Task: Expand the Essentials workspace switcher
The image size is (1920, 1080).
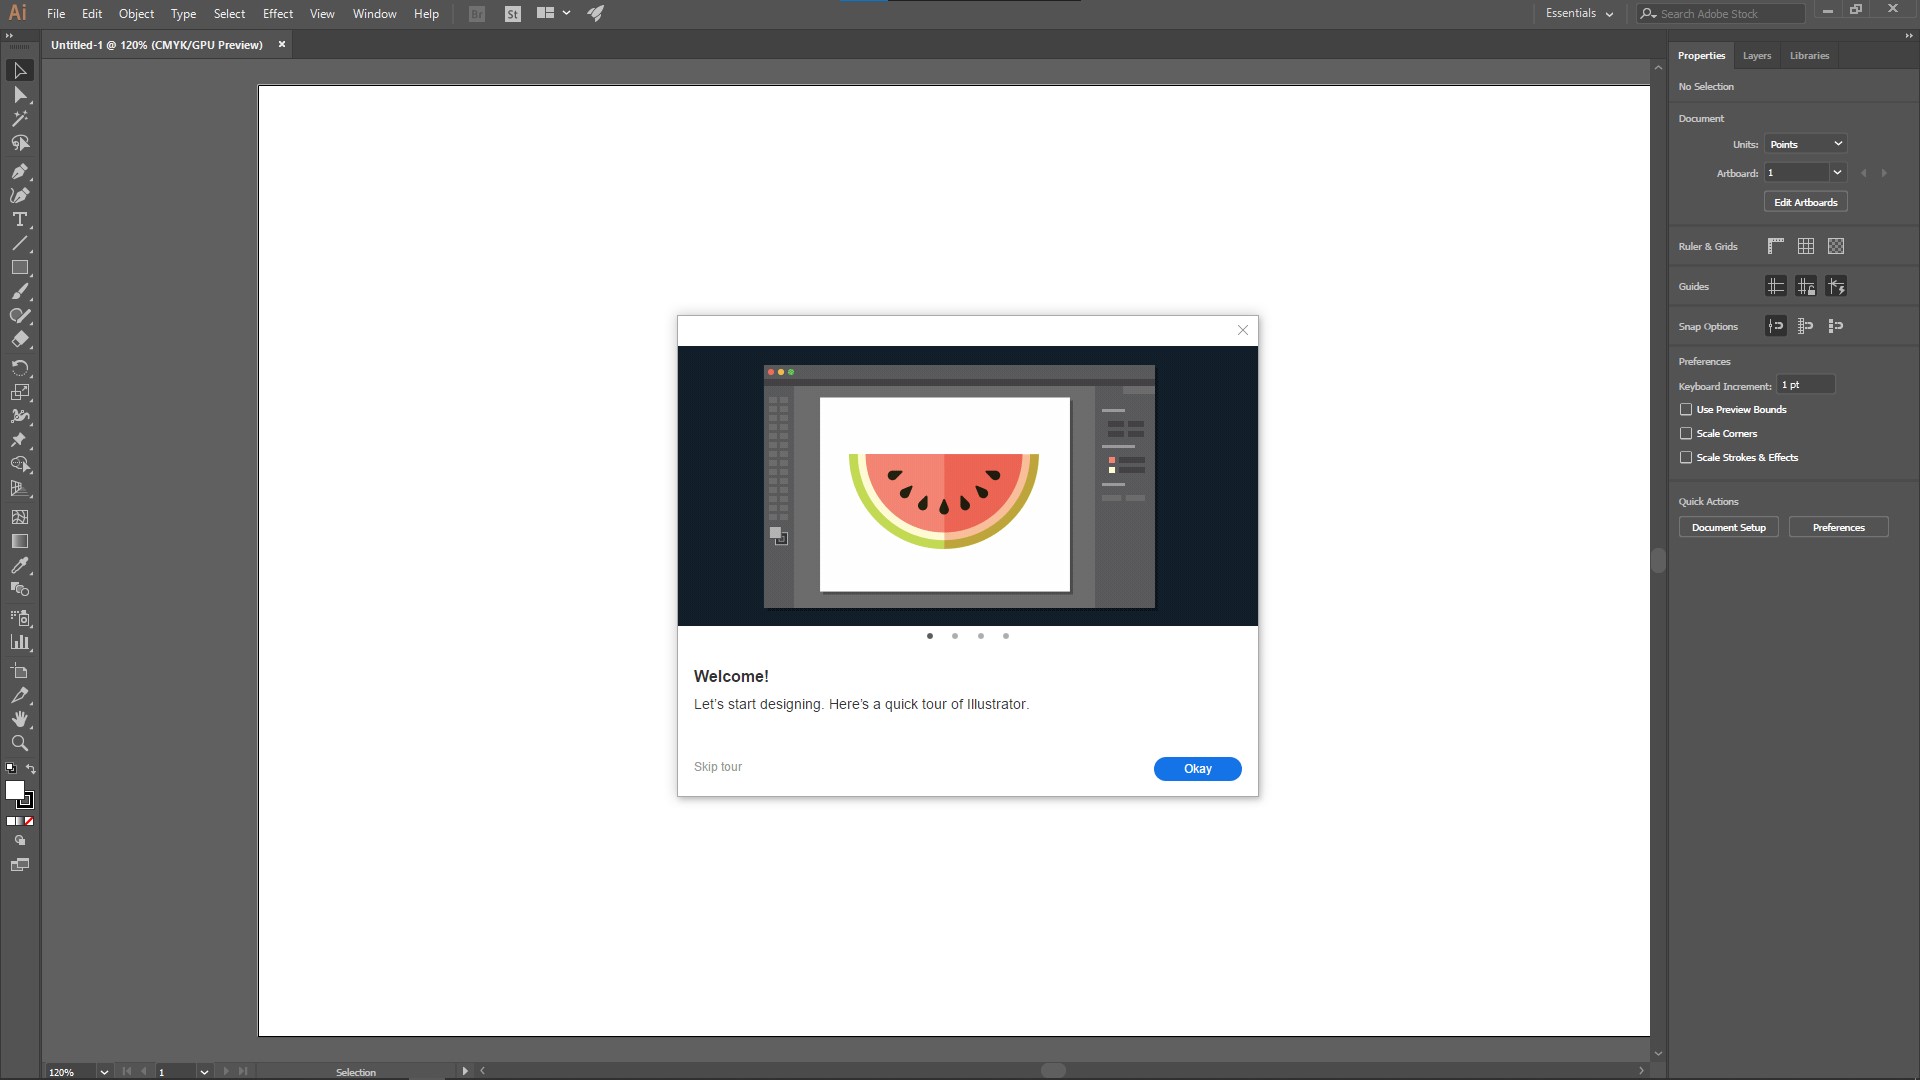Action: [x=1579, y=14]
